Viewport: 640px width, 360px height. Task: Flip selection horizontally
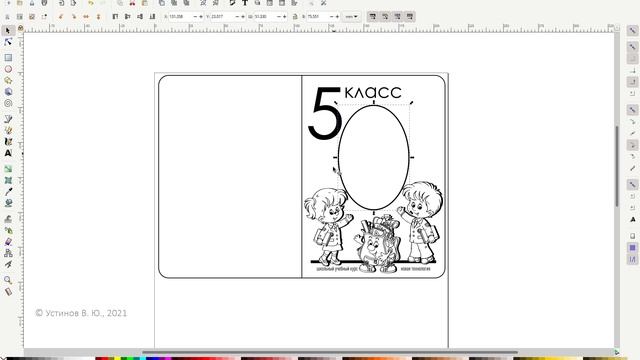pos(86,17)
